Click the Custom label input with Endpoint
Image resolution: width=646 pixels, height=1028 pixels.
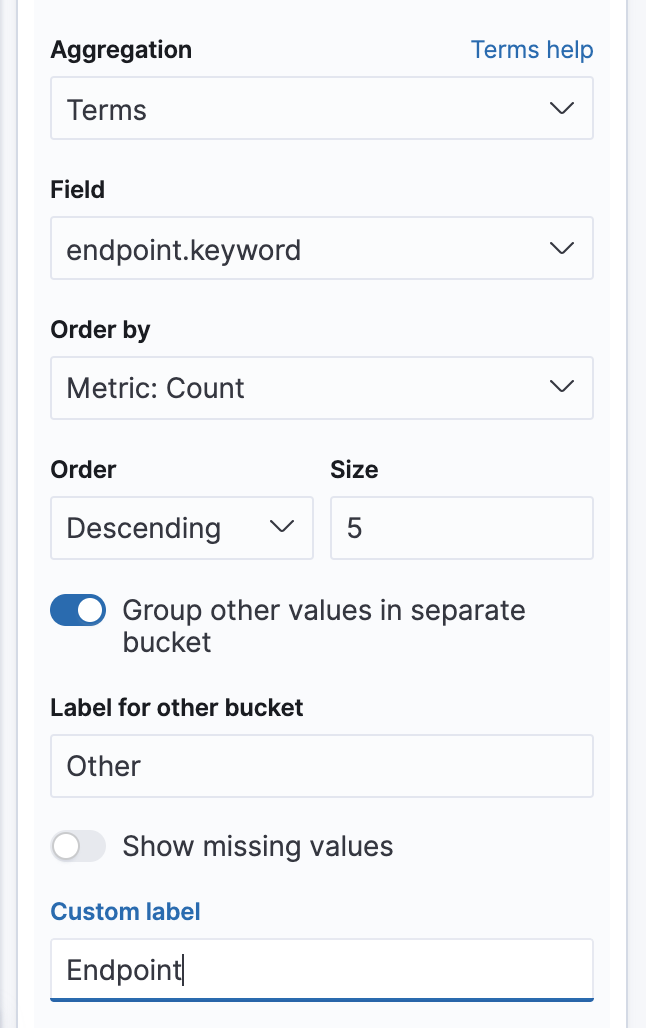321,969
